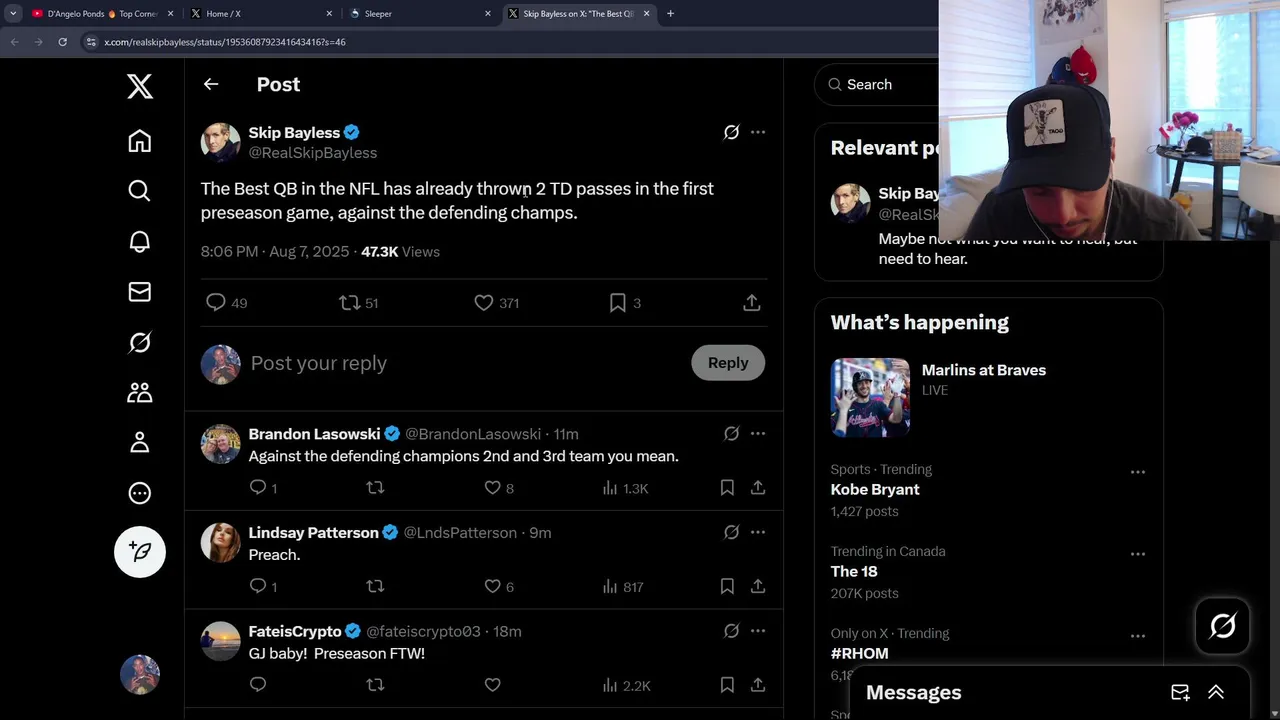1280x720 pixels.
Task: Repost icon showing 51
Action: (359, 302)
